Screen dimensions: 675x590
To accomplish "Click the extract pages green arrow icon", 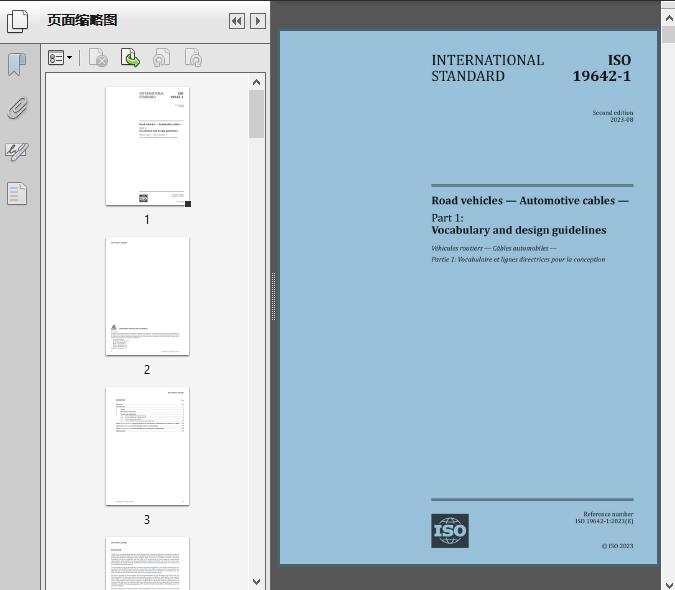I will pyautogui.click(x=130, y=58).
